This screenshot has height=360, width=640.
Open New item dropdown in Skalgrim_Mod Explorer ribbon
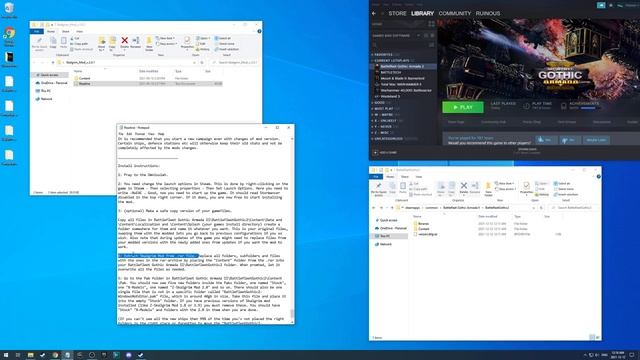(x=167, y=38)
